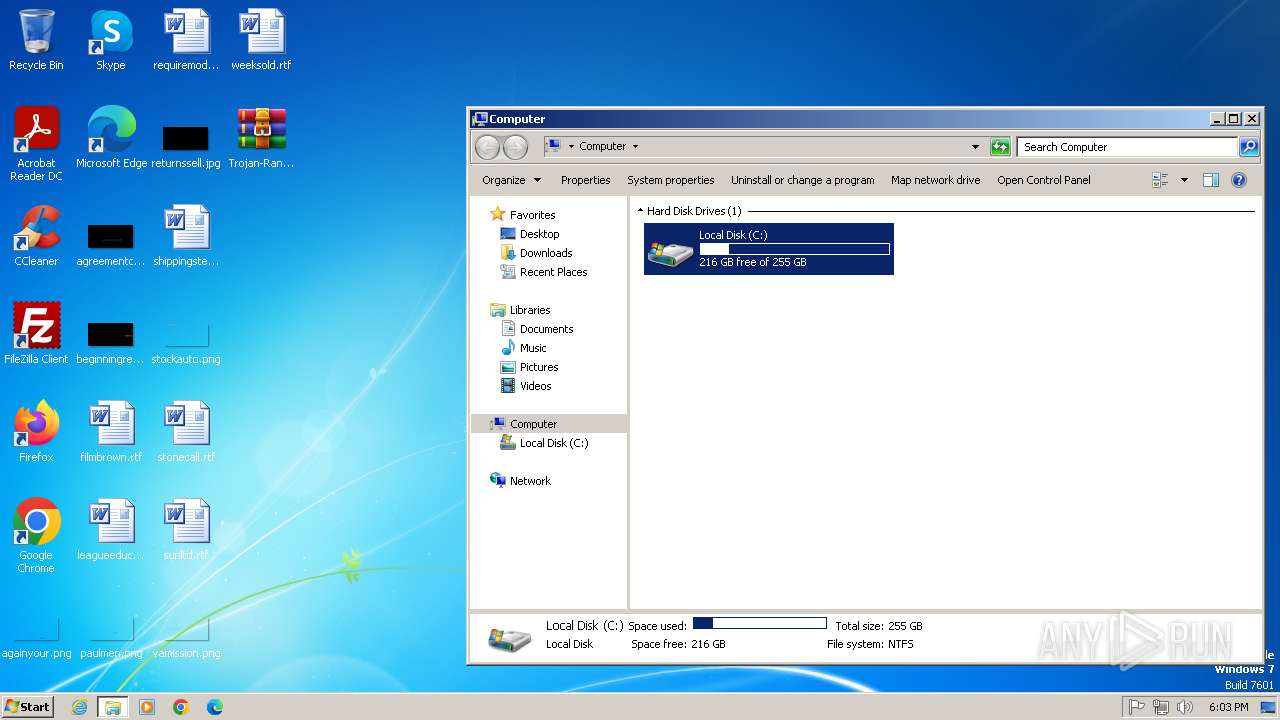This screenshot has width=1280, height=720.
Task: Click the change your view icon
Action: pyautogui.click(x=1160, y=180)
